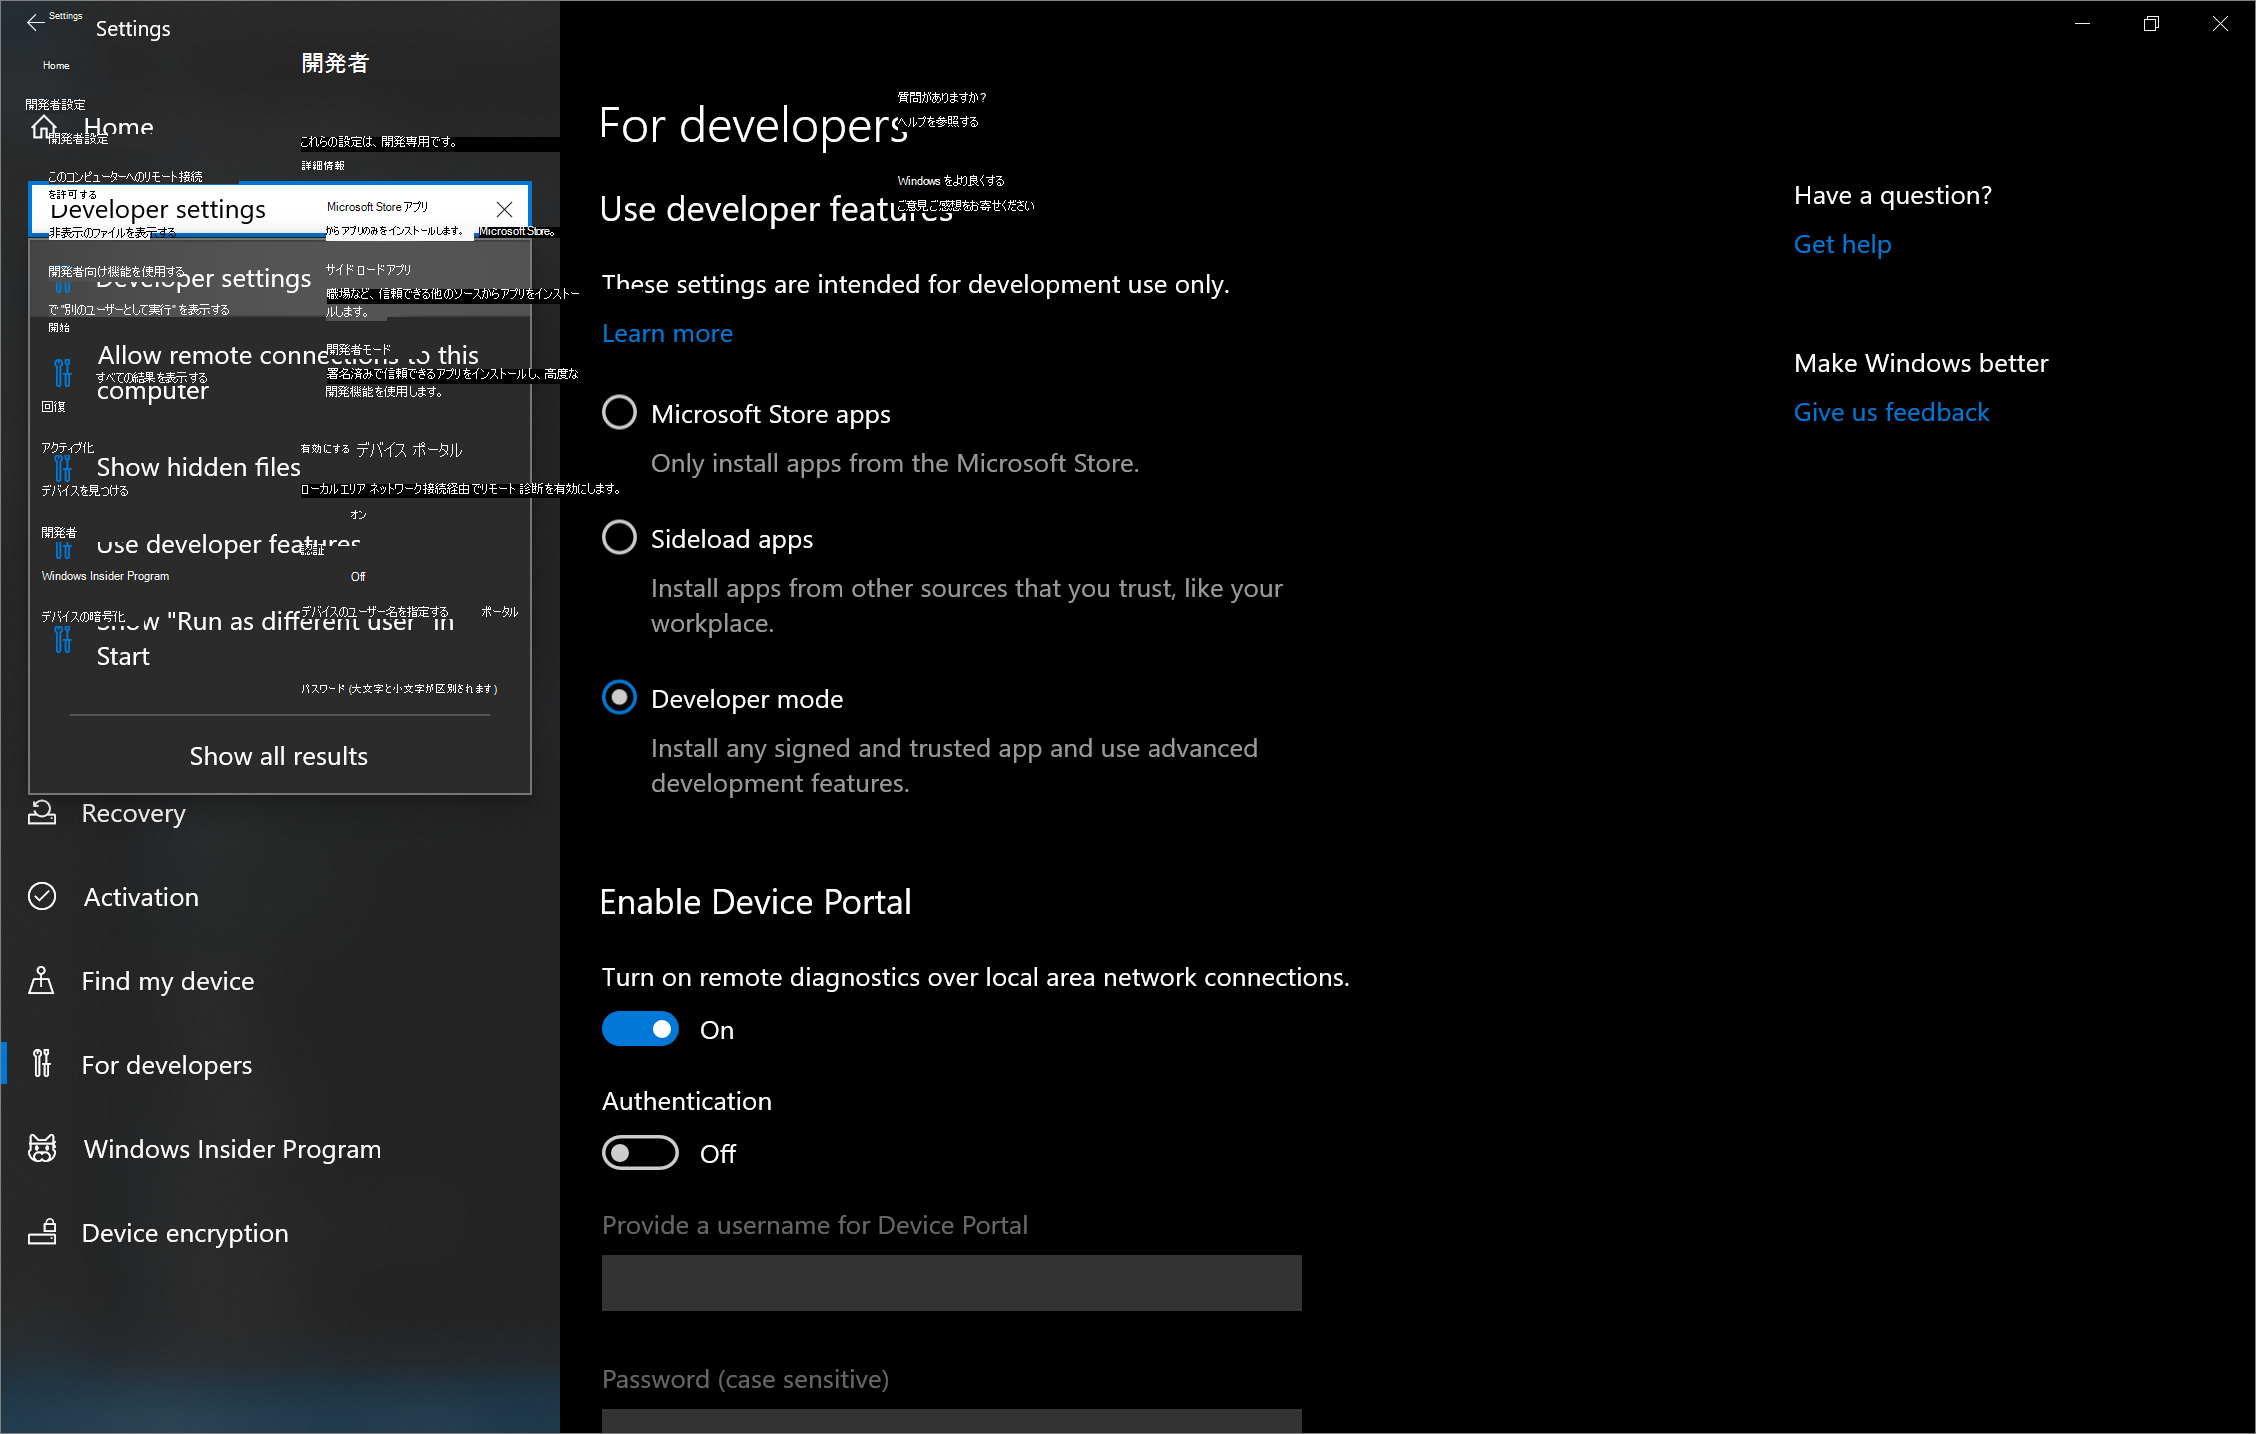The image size is (2256, 1434).
Task: Turn off Device Portal remote diagnostics toggle
Action: (640, 1029)
